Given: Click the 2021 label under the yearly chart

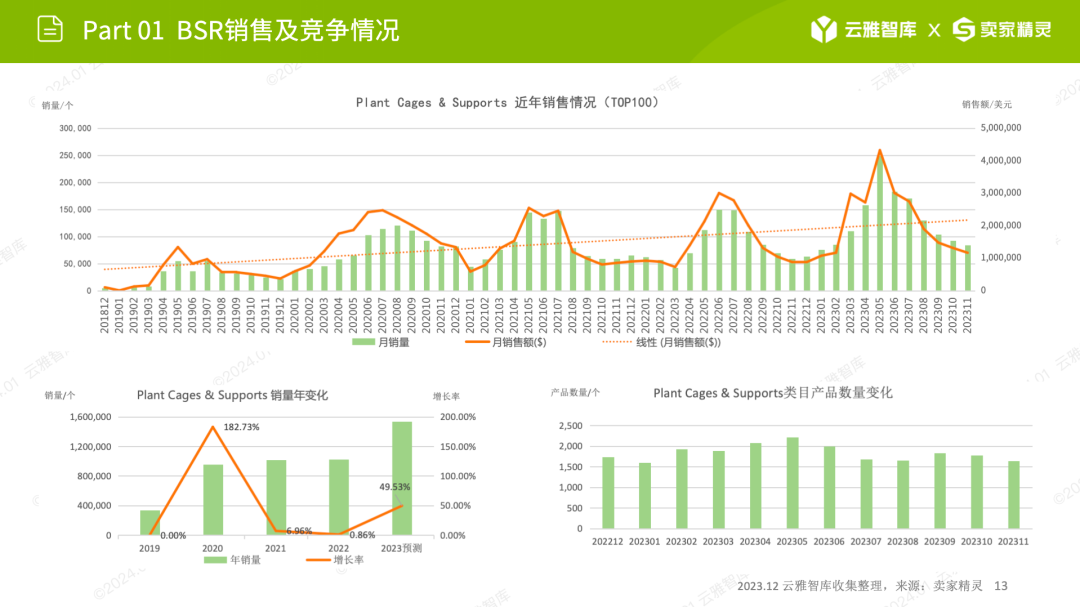Looking at the screenshot, I should [x=276, y=548].
